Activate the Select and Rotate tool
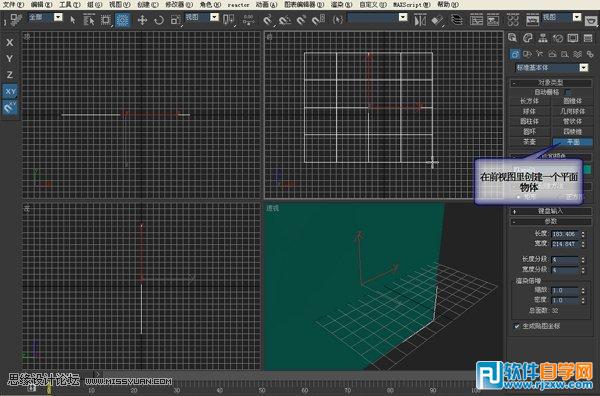The image size is (600, 396). (159, 20)
